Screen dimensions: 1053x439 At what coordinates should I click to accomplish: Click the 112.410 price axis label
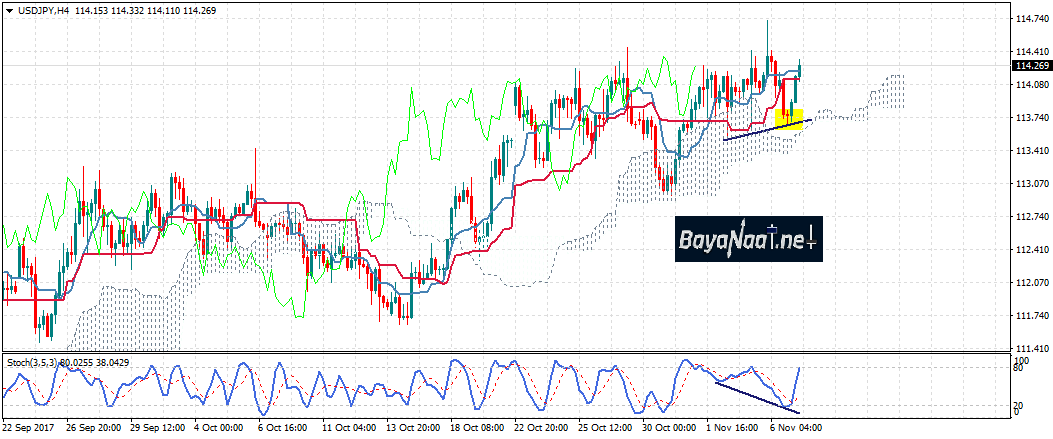(1030, 250)
